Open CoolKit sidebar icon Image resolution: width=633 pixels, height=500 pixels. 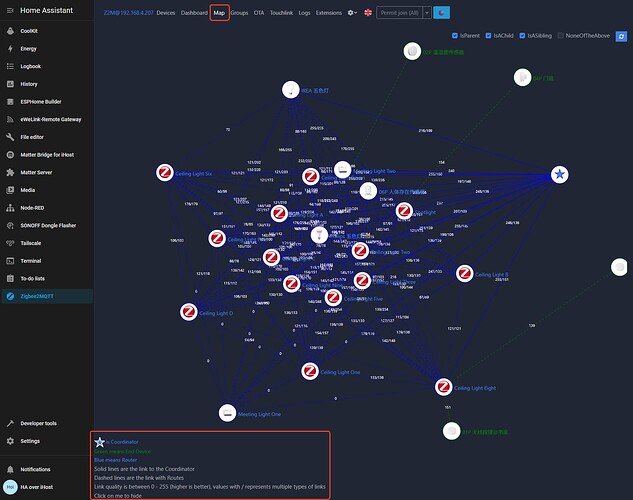coord(10,31)
